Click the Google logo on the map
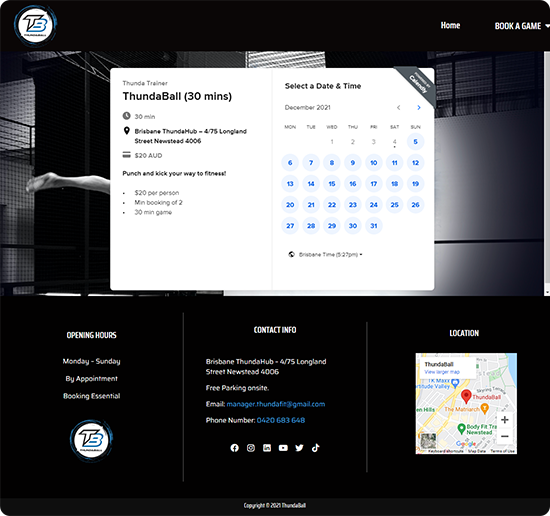 point(466,444)
